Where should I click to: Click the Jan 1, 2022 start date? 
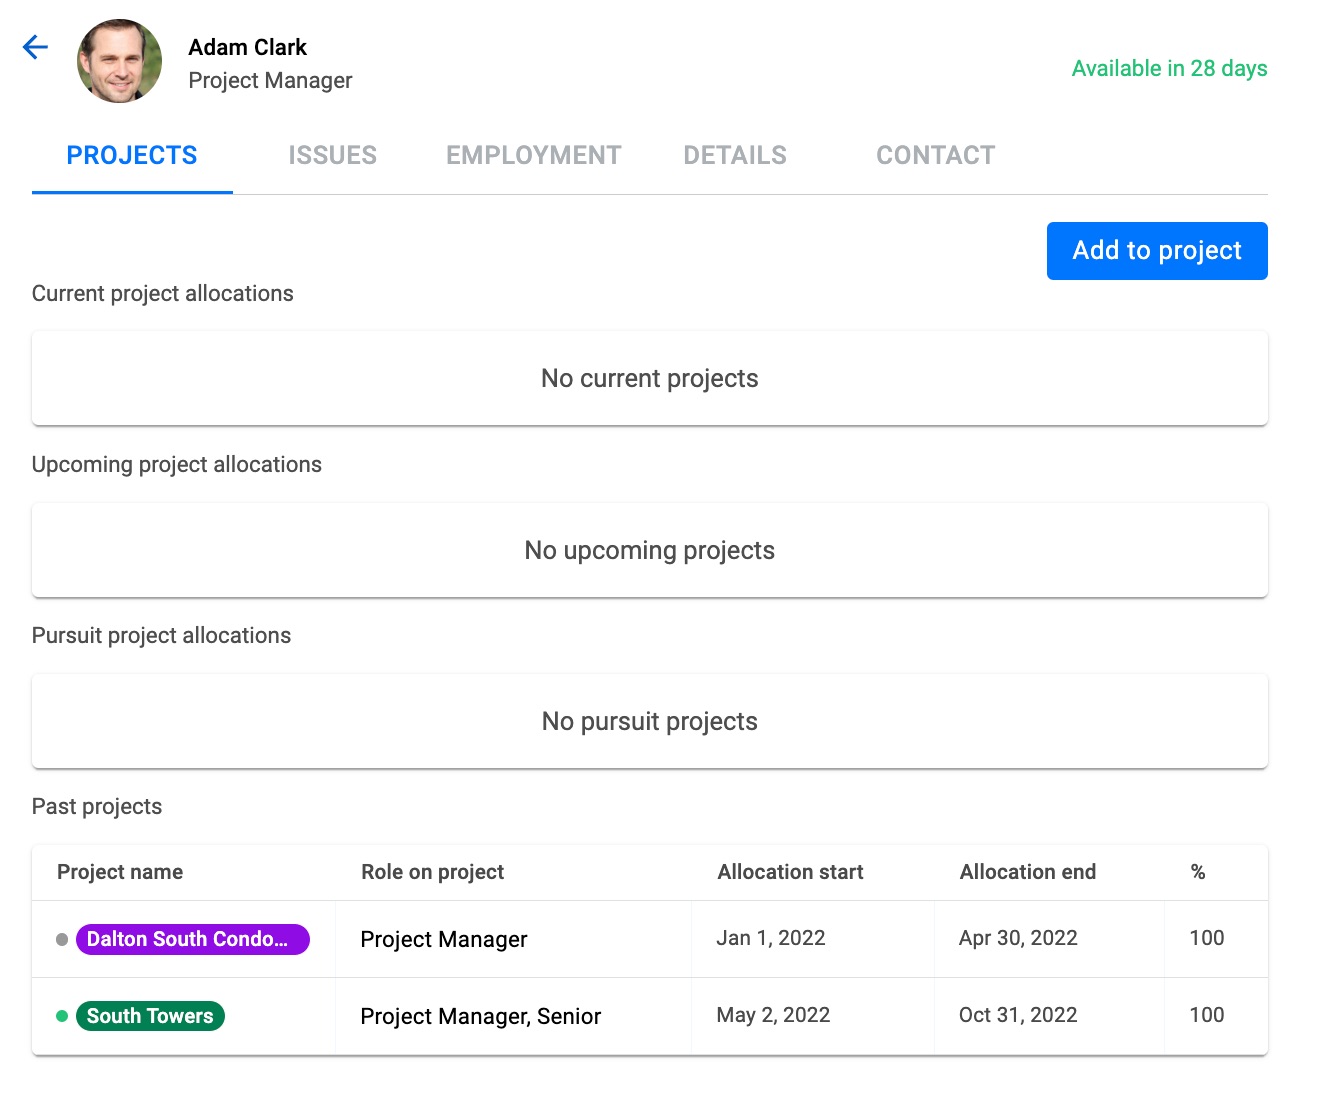coord(771,938)
